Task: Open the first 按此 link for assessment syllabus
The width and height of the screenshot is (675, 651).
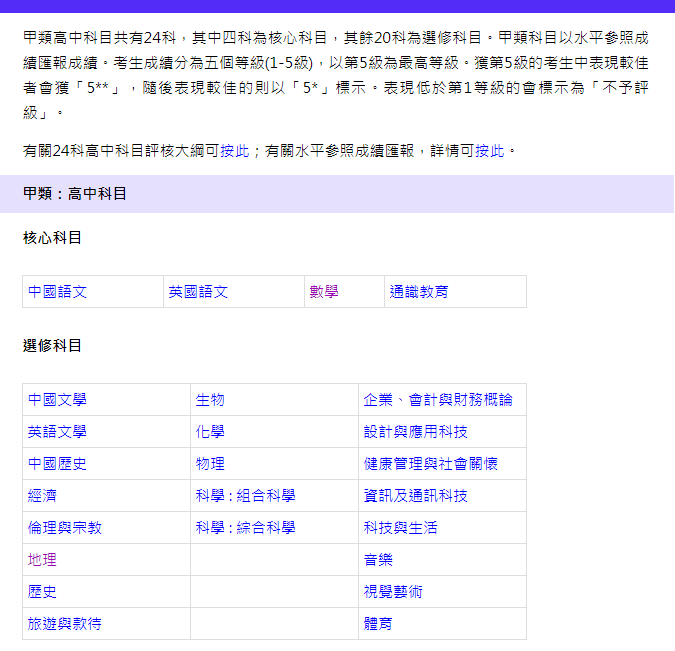Action: click(235, 151)
